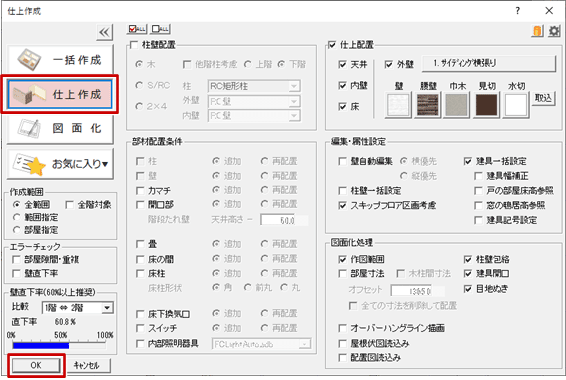Viewport: 566px width, 380px height.
Task: Enable the 戸の部屋床高参照 checkbox
Action: pos(478,191)
